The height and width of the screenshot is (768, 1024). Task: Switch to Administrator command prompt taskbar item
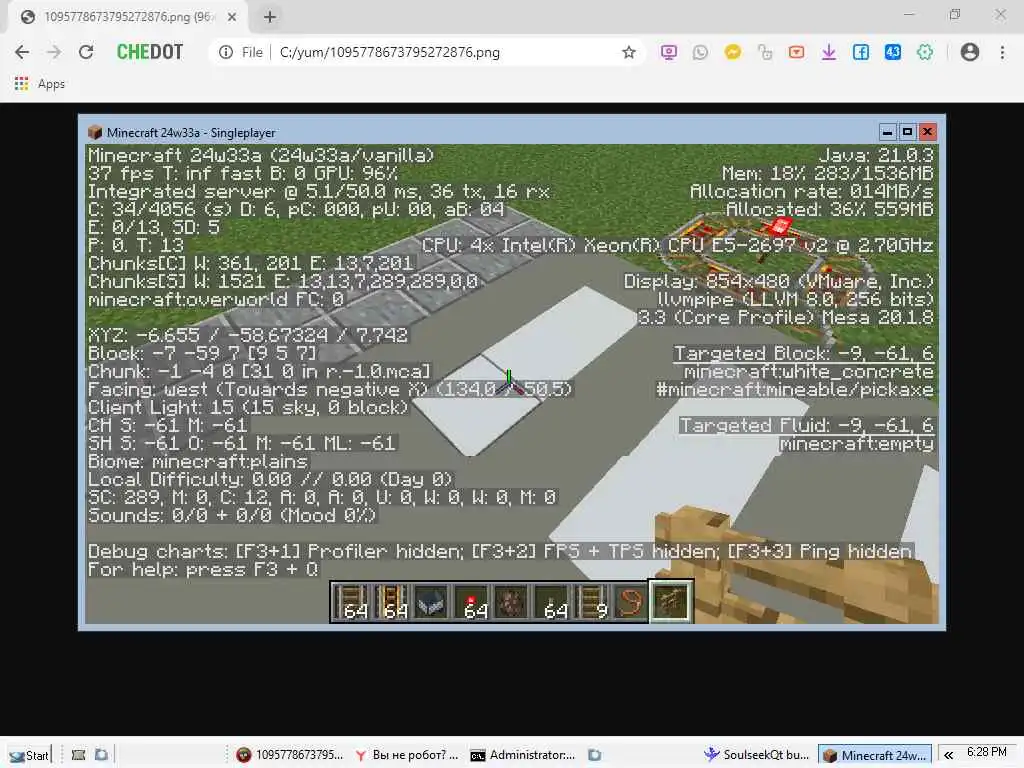[522, 755]
